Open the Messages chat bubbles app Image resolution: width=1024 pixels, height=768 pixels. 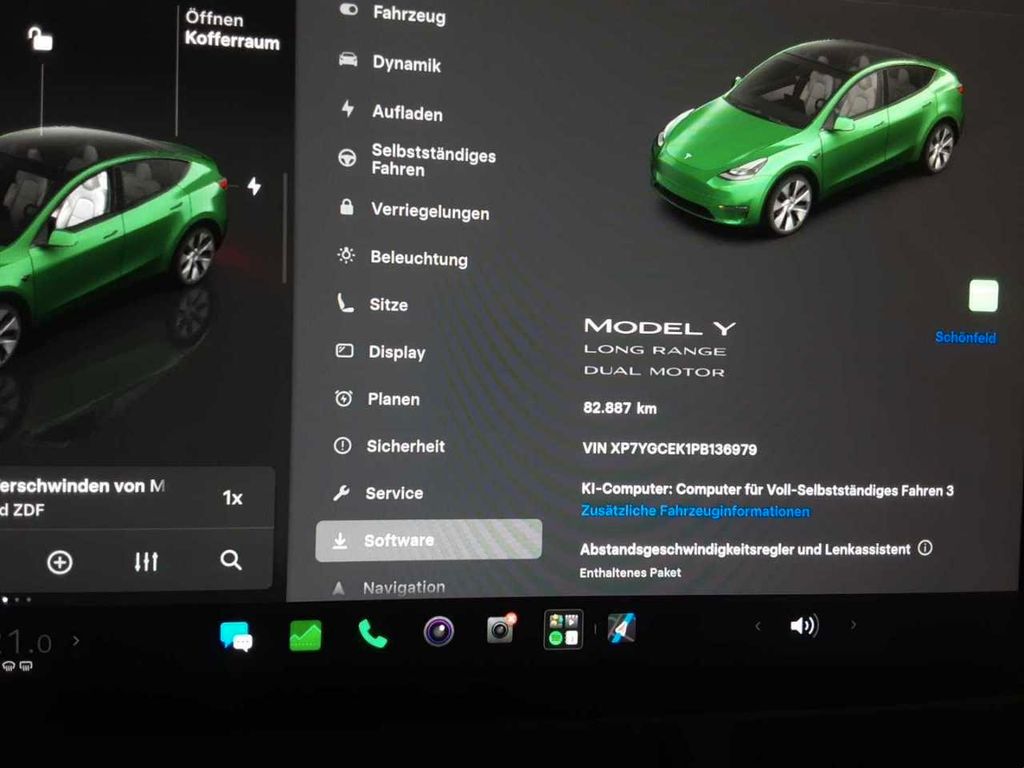tap(236, 636)
